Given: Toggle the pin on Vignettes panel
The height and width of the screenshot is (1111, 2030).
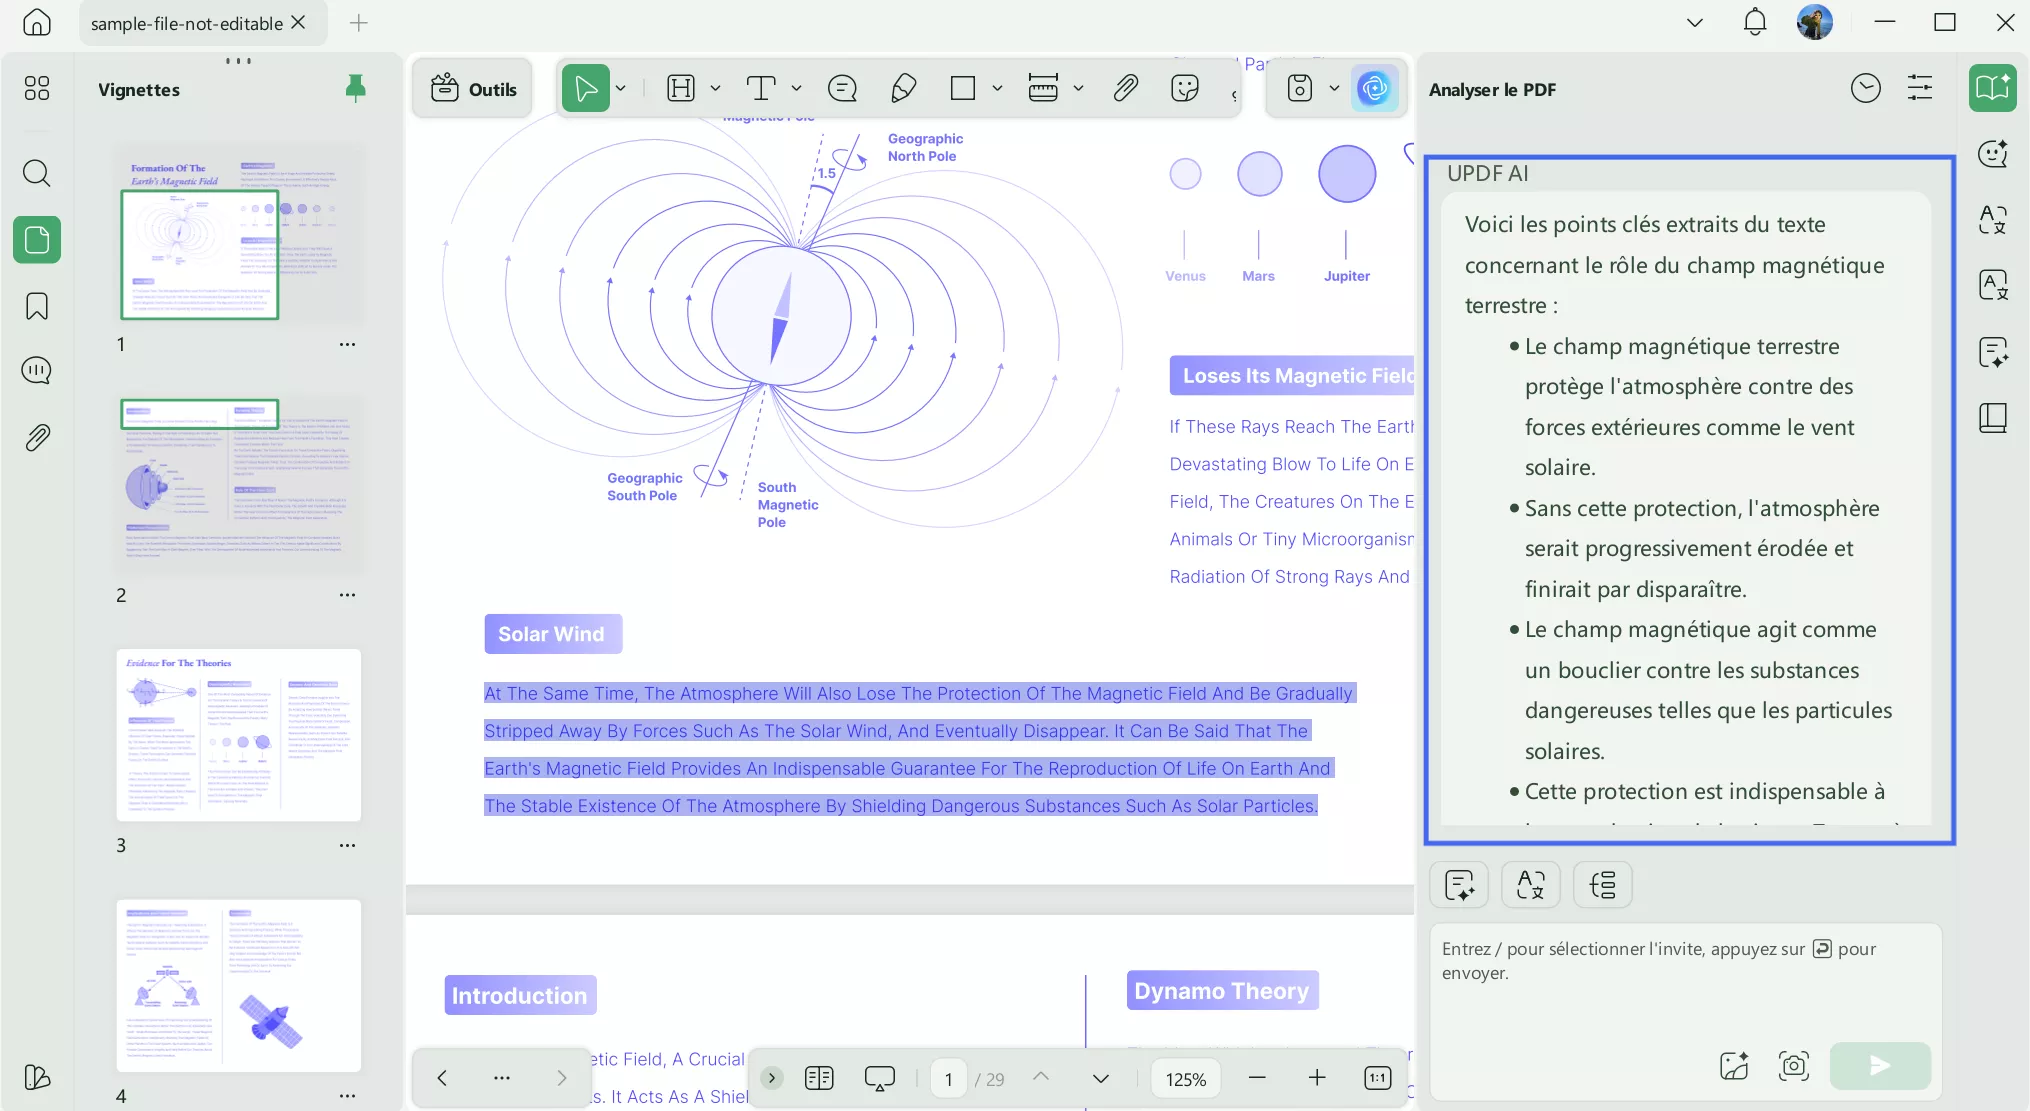Looking at the screenshot, I should click(355, 89).
